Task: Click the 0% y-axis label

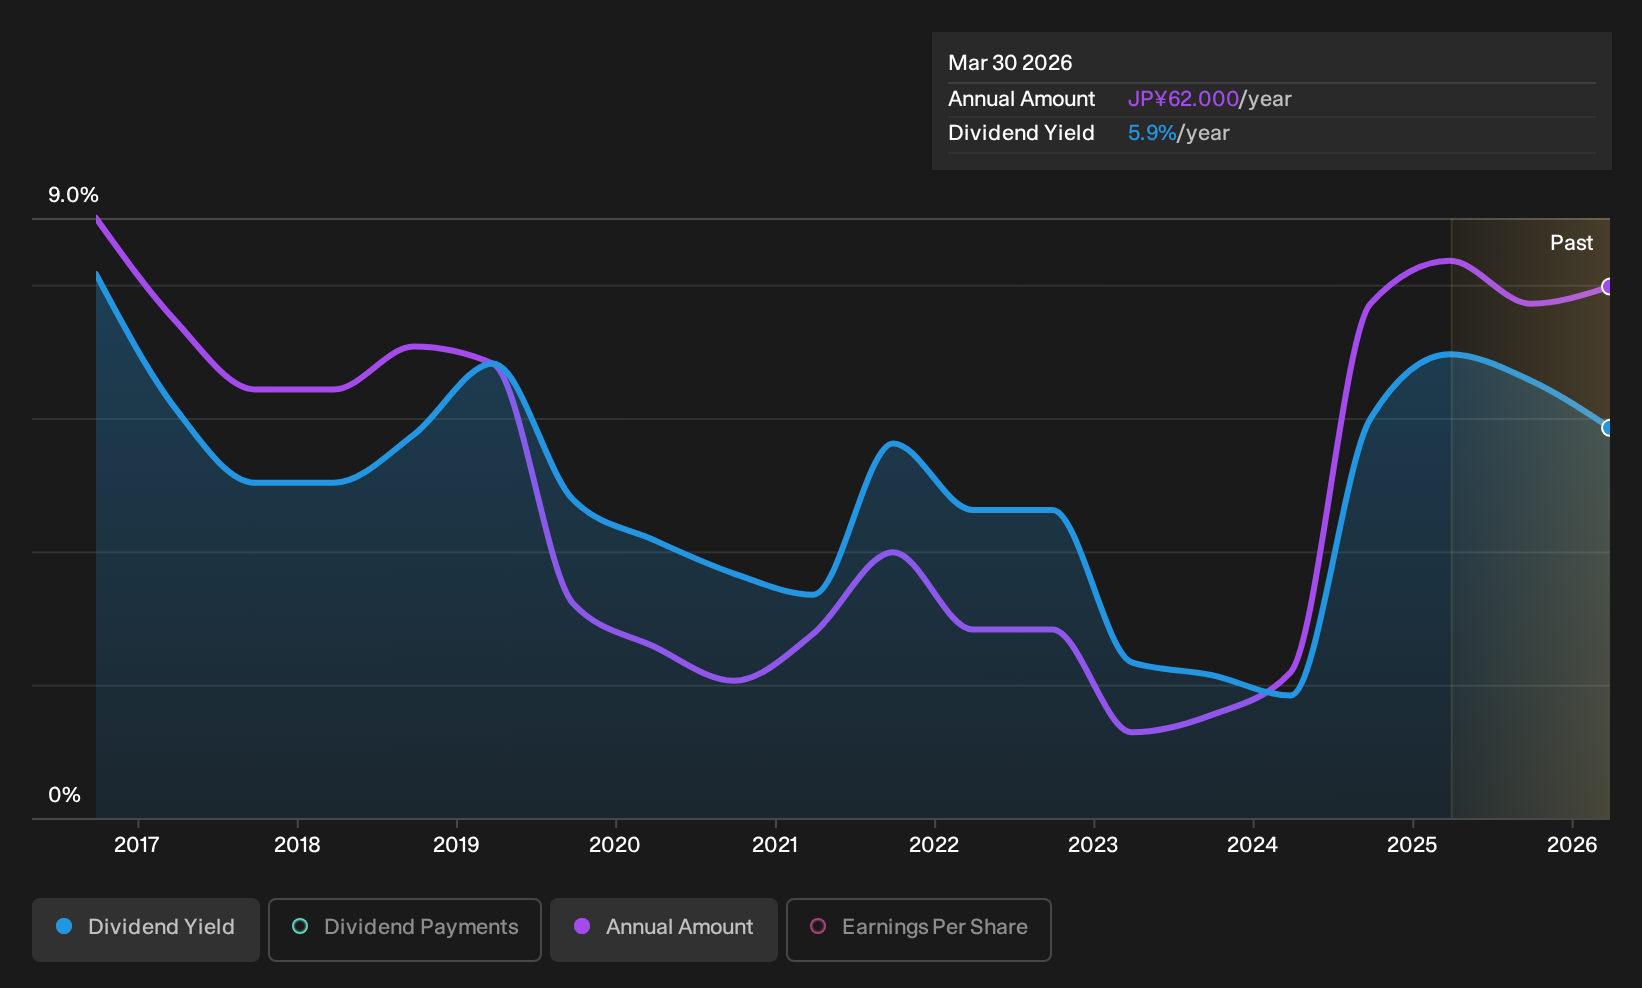Action: click(x=64, y=795)
